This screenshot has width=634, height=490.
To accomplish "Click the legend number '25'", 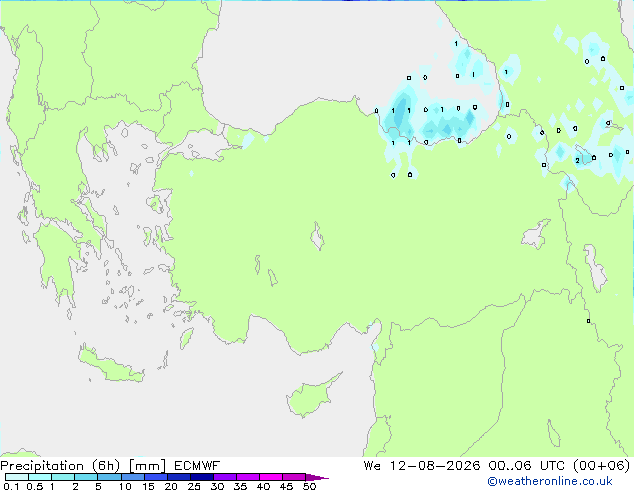I will pyautogui.click(x=194, y=486).
